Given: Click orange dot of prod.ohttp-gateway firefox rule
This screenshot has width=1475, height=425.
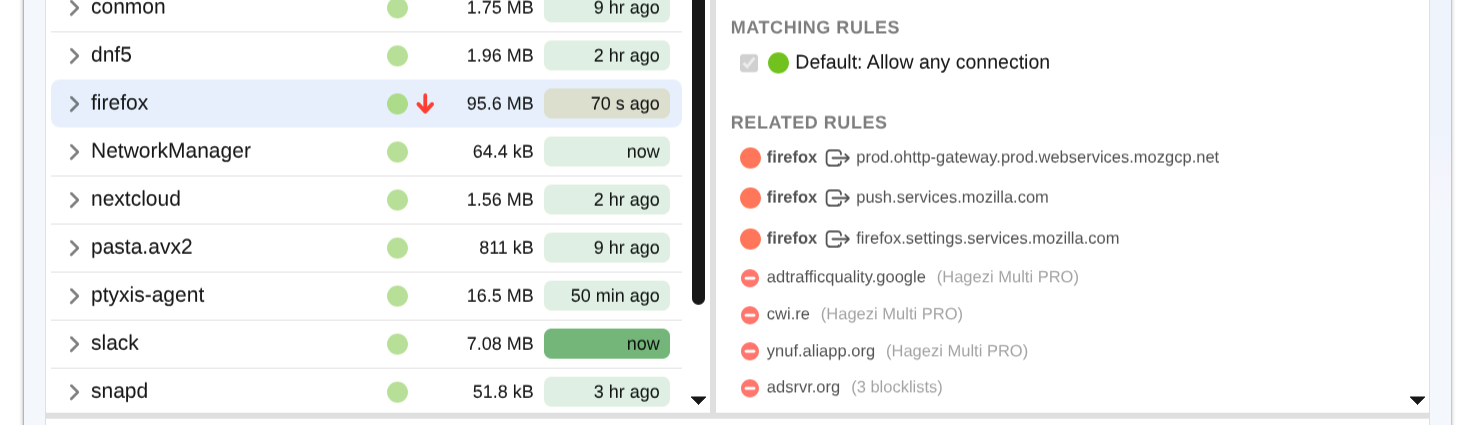Looking at the screenshot, I should pos(750,158).
